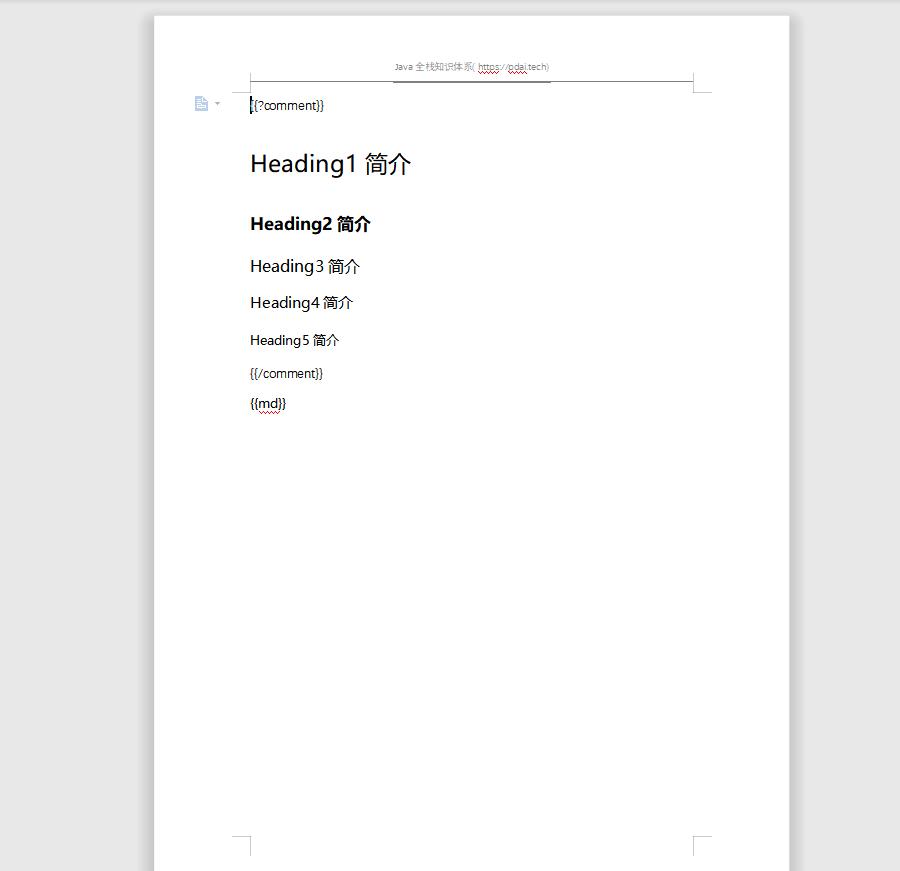900x871 pixels.
Task: Open the paste options dropdown arrow
Action: 218,104
